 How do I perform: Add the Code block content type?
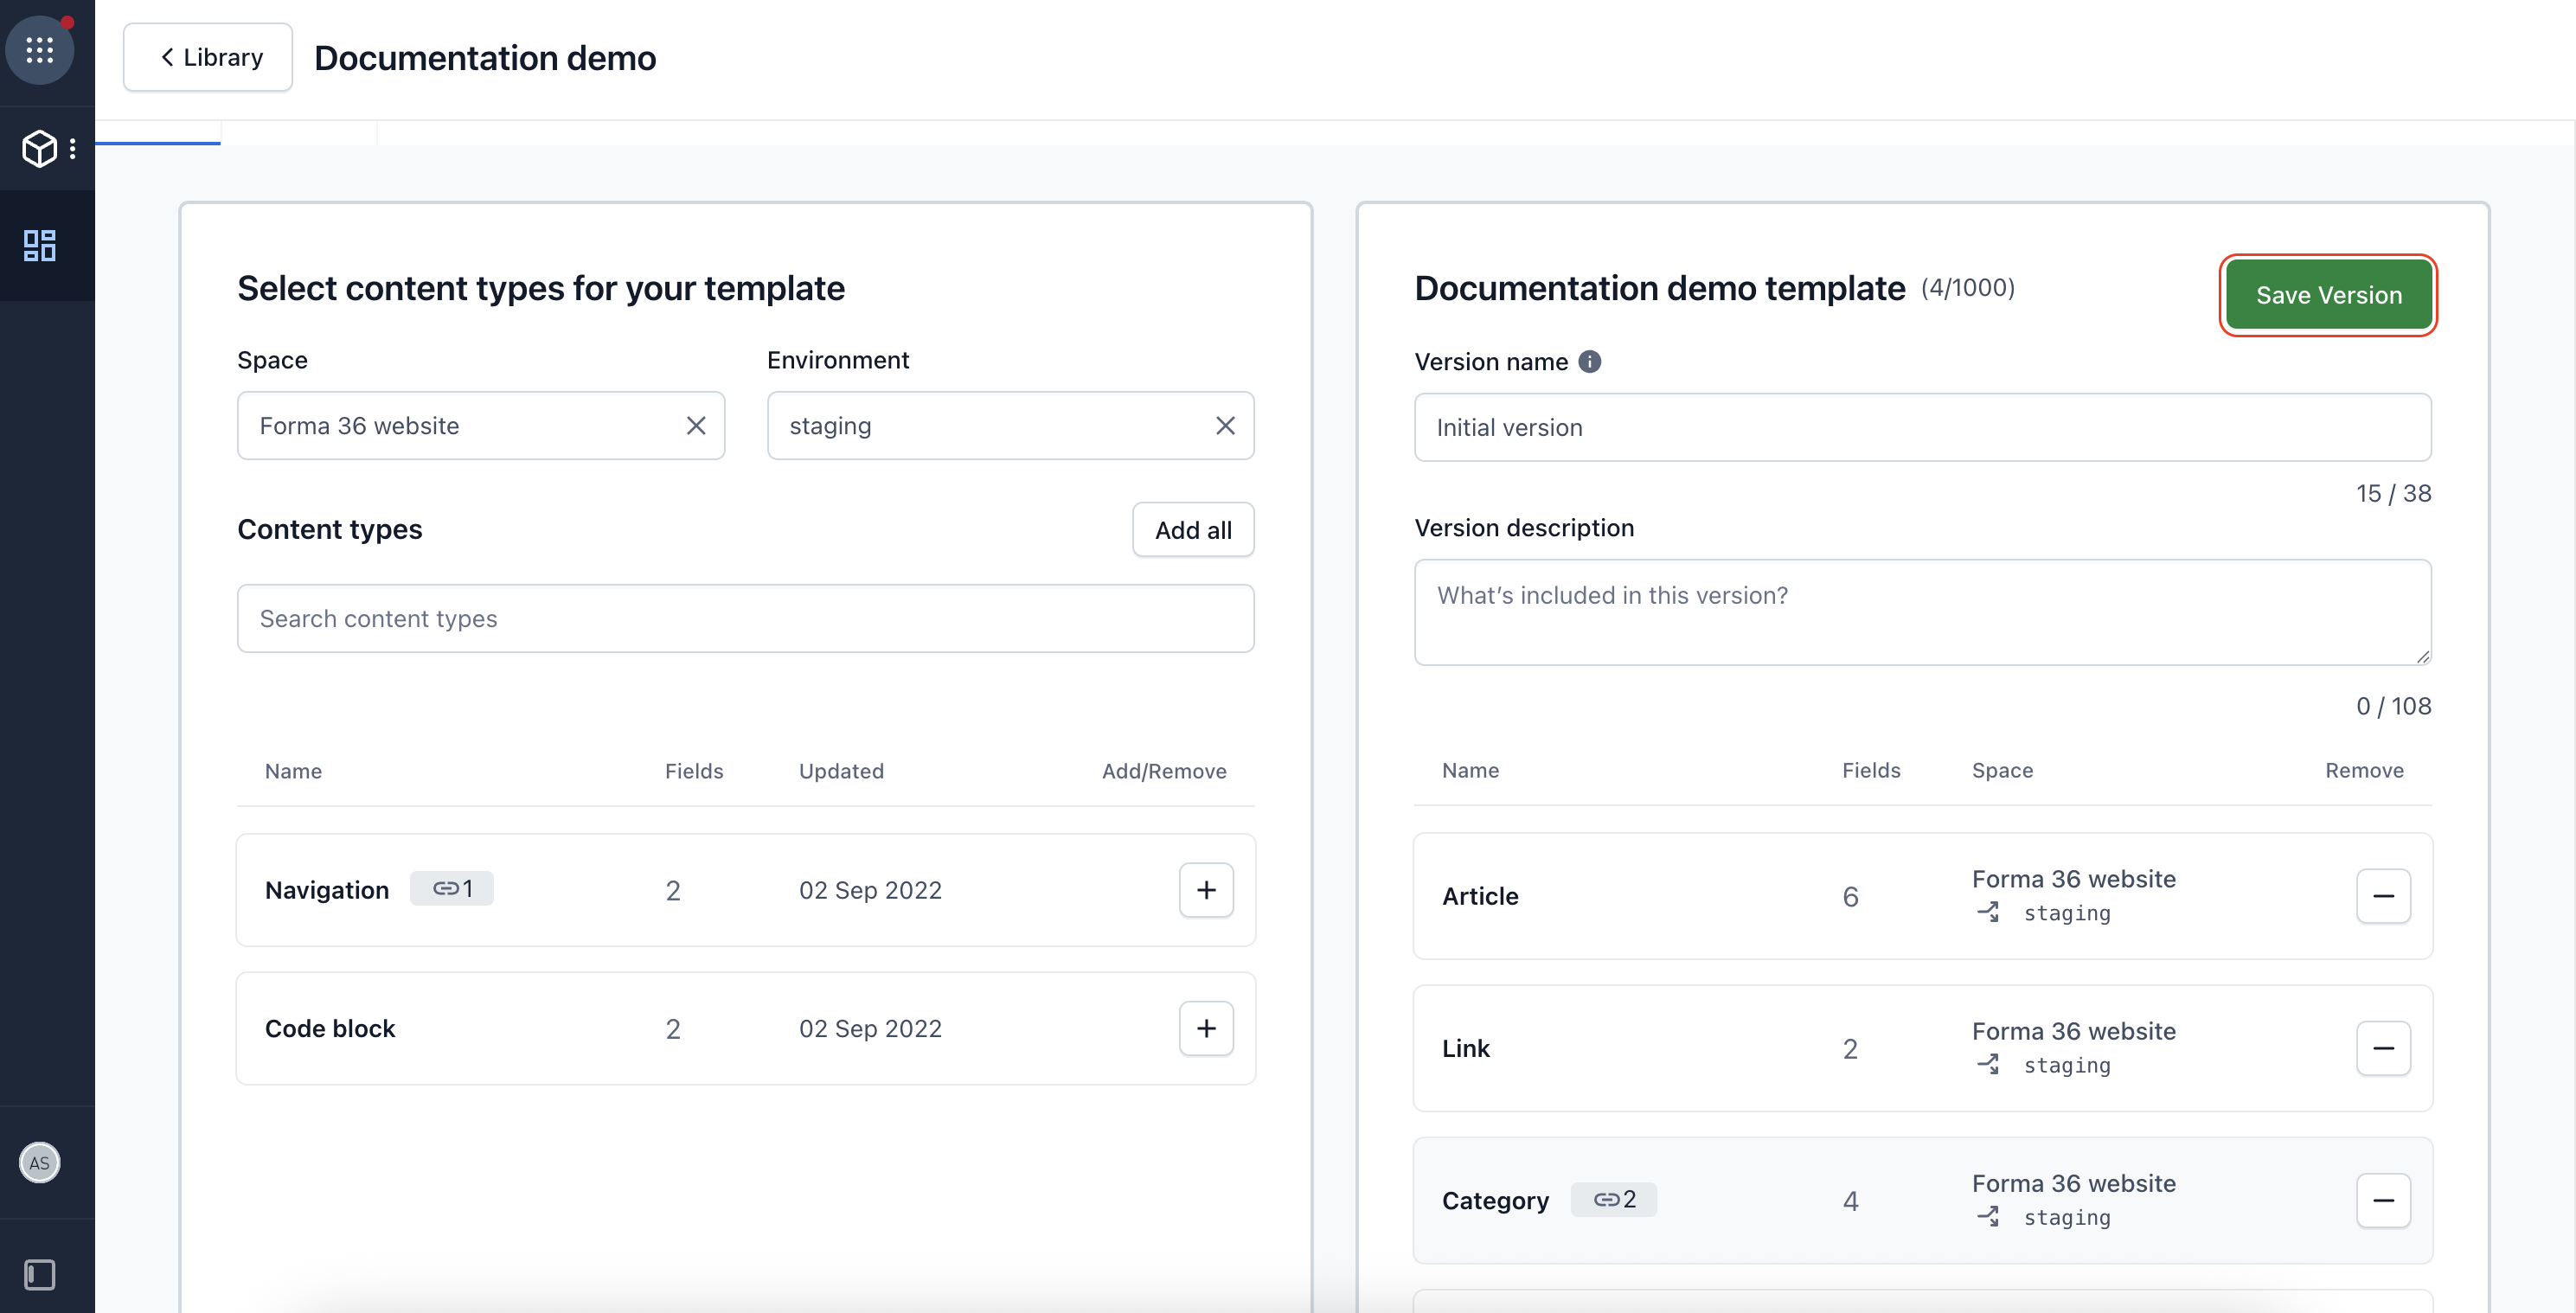(1206, 1028)
